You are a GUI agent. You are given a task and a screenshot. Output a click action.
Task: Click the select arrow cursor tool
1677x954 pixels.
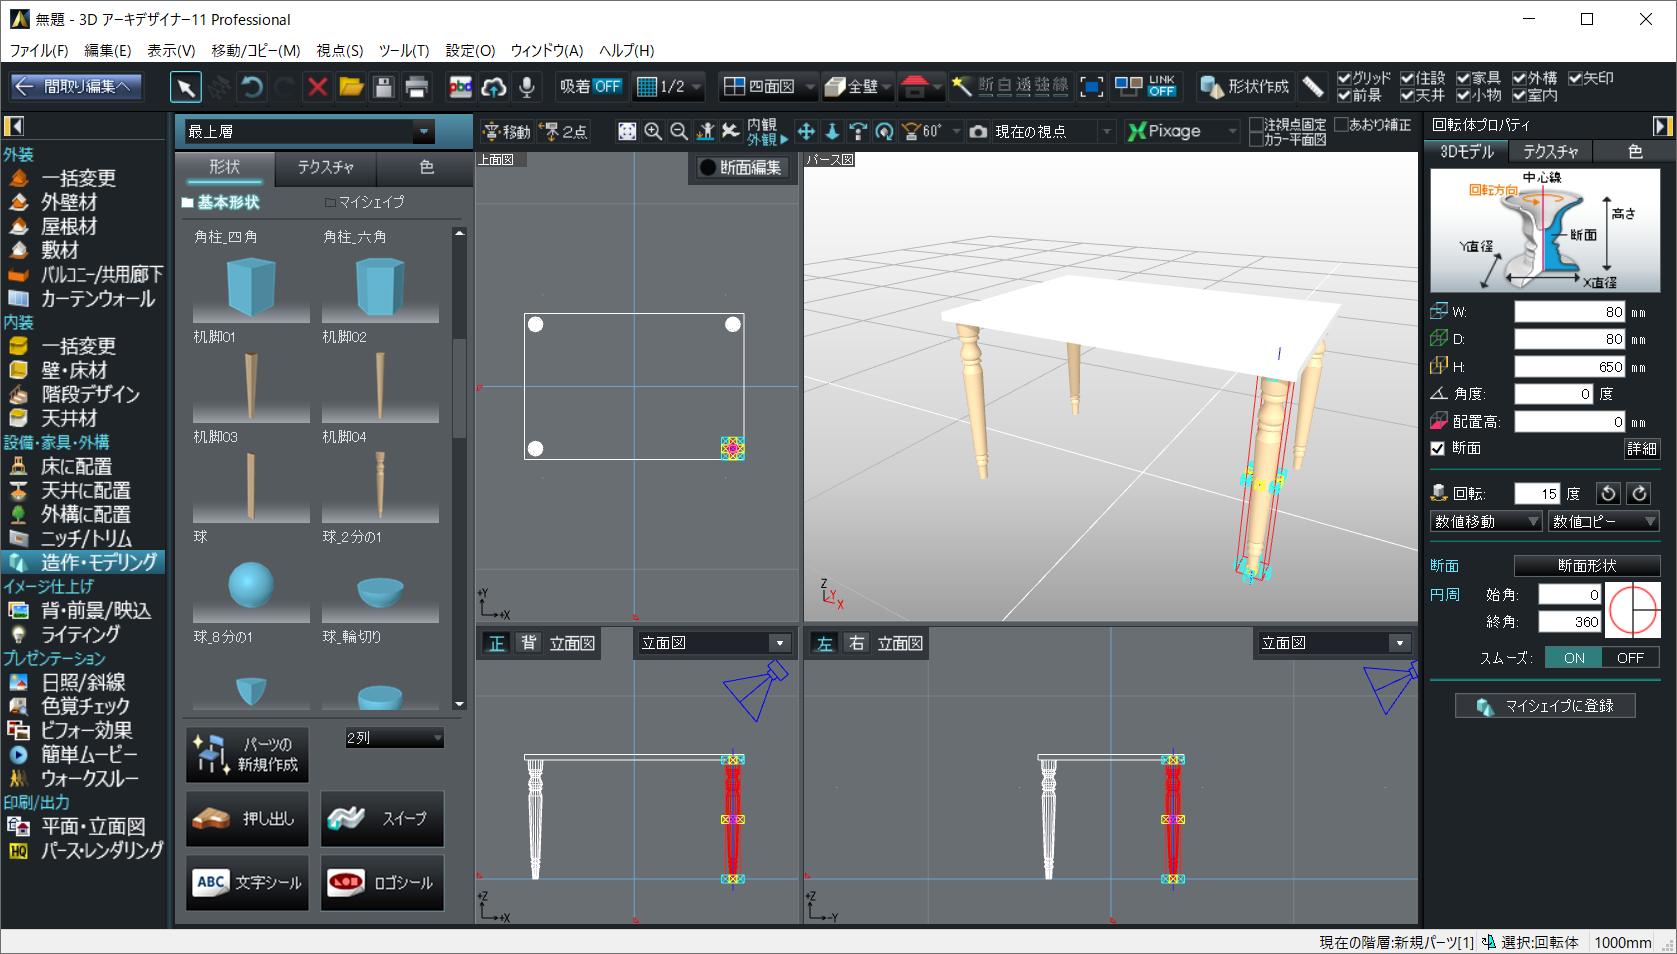point(186,87)
